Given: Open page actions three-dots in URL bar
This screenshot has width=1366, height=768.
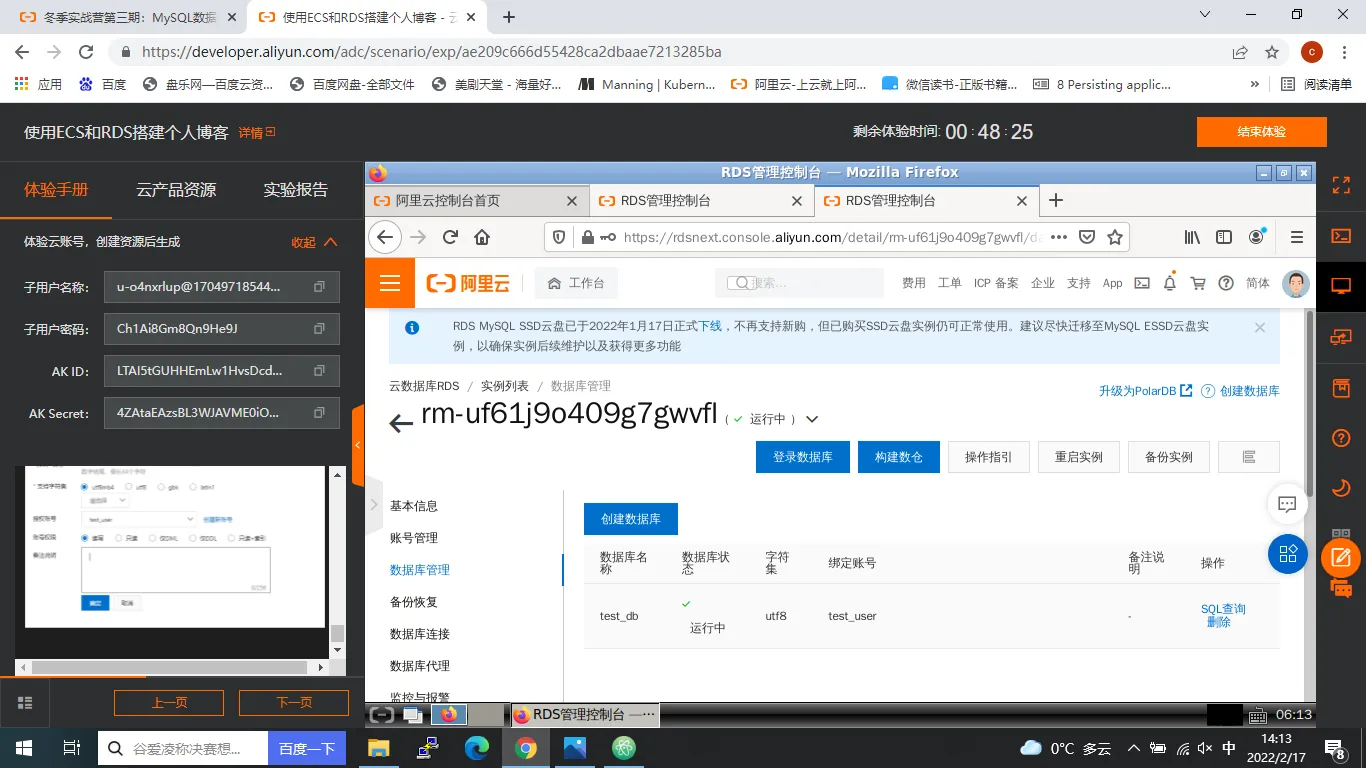Looking at the screenshot, I should click(1059, 237).
